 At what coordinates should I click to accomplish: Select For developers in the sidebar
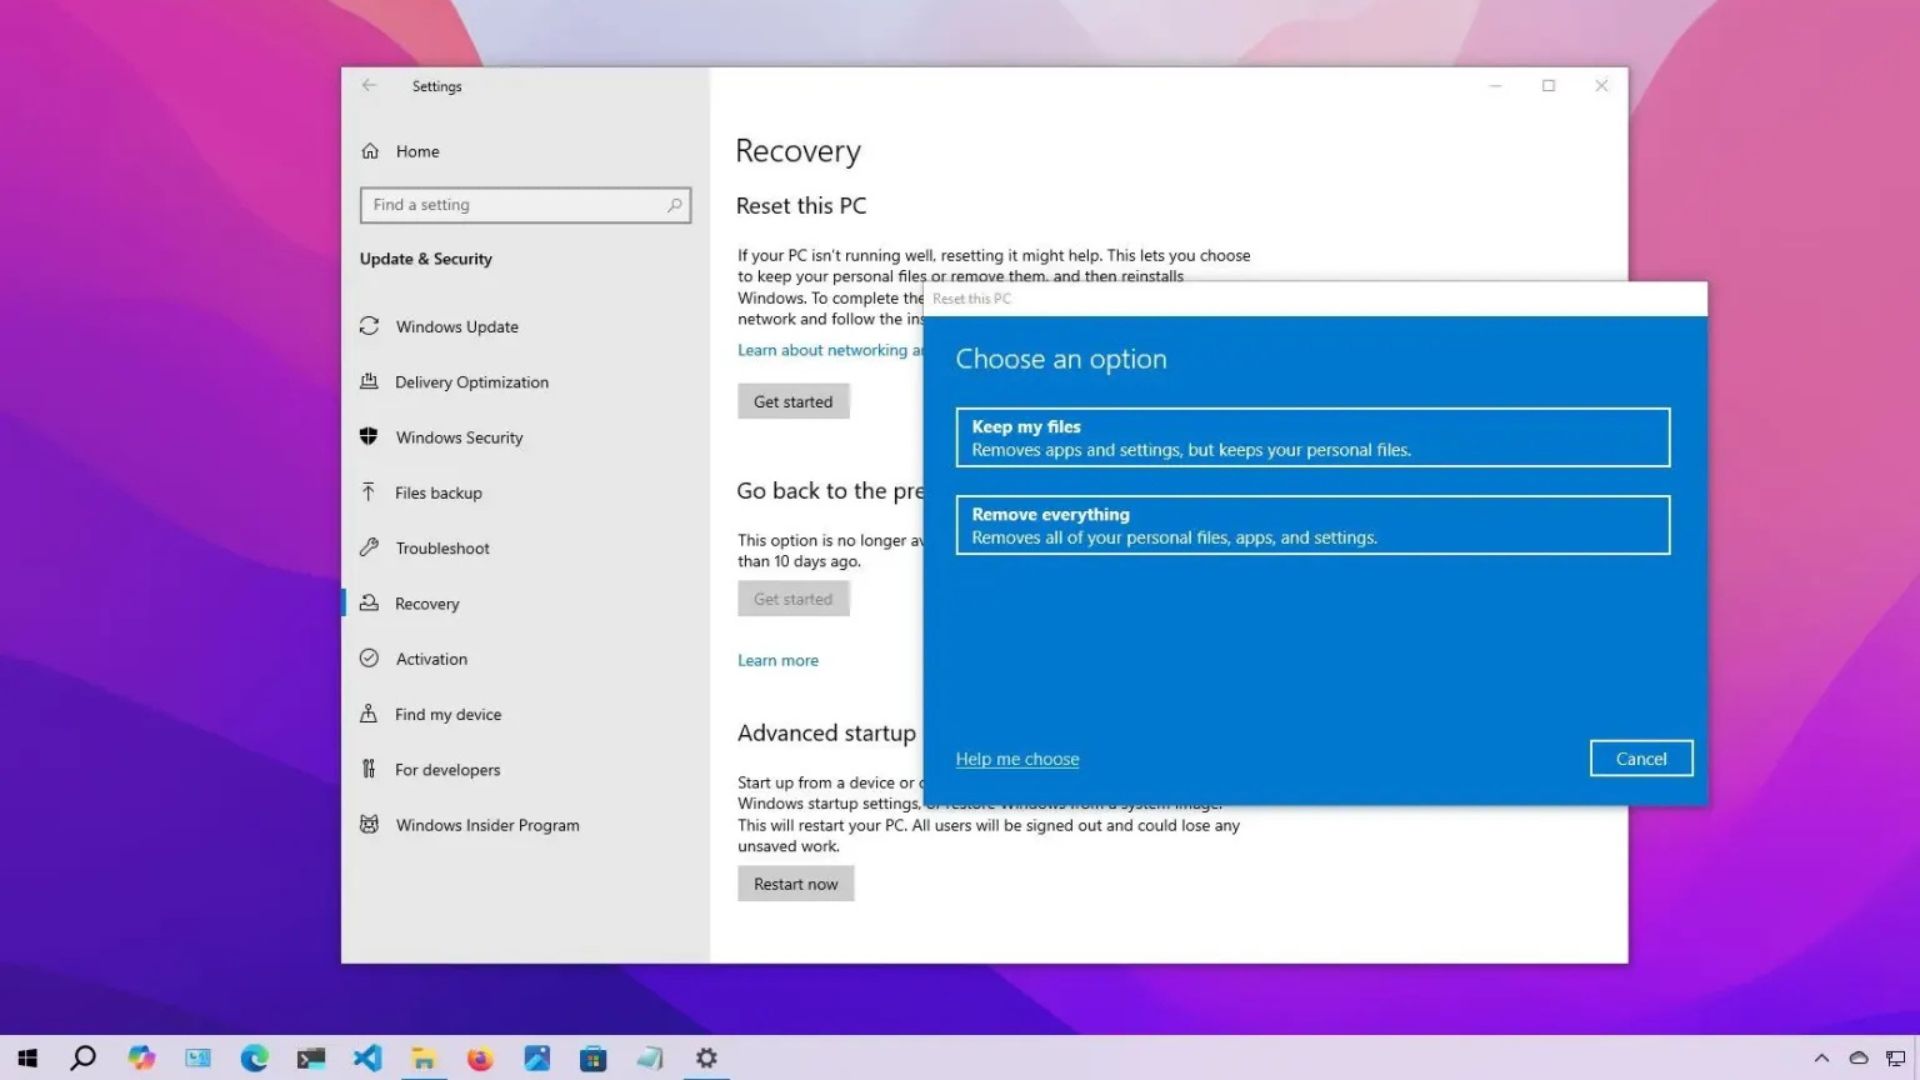[x=448, y=769]
